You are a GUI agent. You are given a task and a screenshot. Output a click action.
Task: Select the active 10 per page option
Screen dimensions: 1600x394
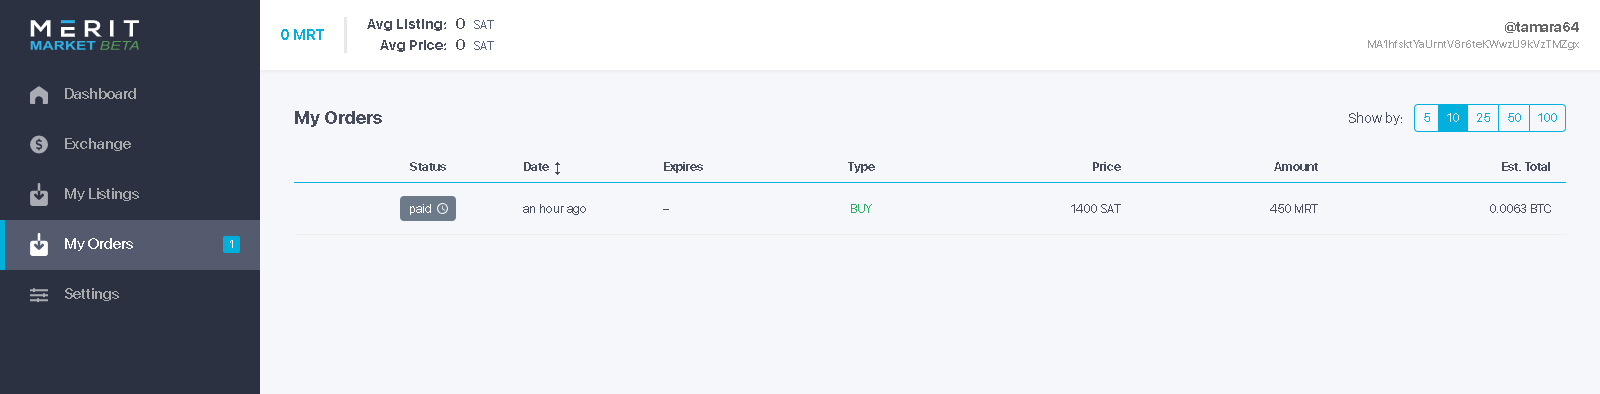pyautogui.click(x=1453, y=118)
